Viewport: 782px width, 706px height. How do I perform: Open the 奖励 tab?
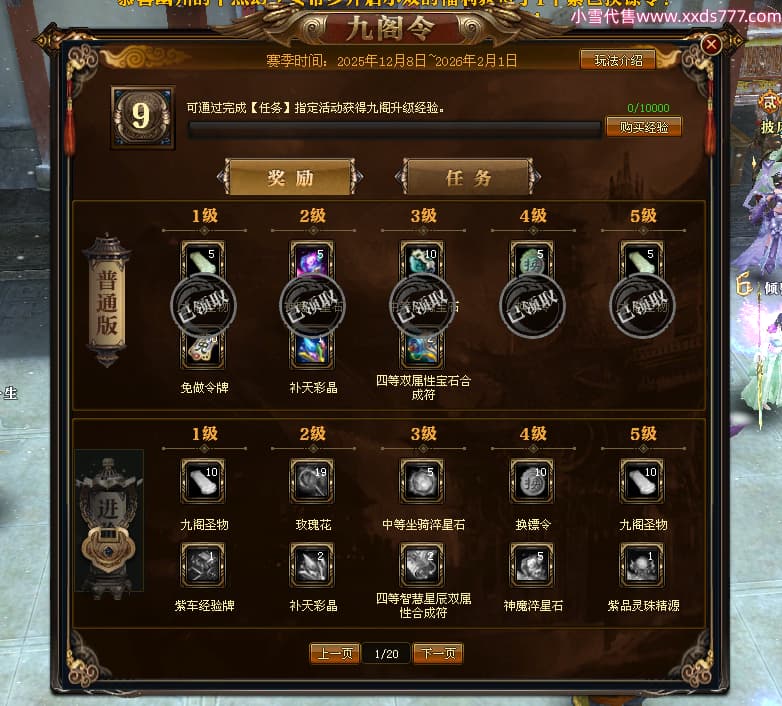pos(290,177)
